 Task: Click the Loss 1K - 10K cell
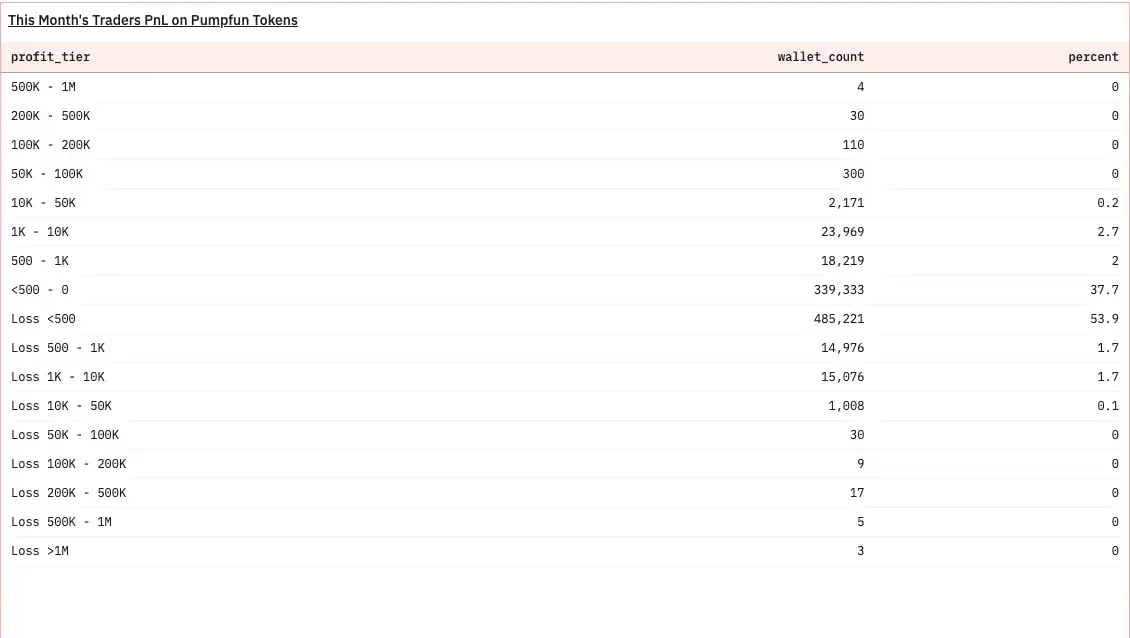click(58, 377)
